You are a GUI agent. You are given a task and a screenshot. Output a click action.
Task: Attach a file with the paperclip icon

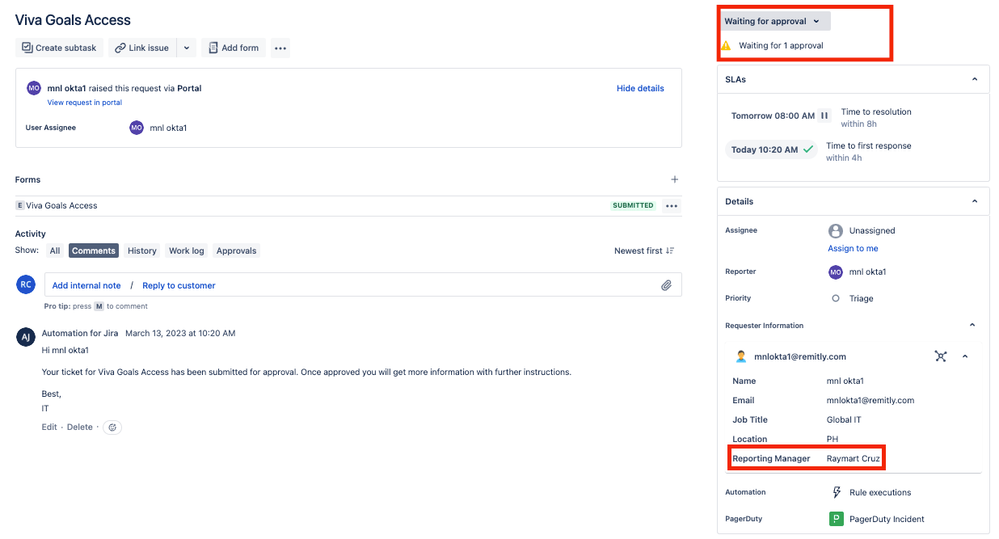click(666, 285)
